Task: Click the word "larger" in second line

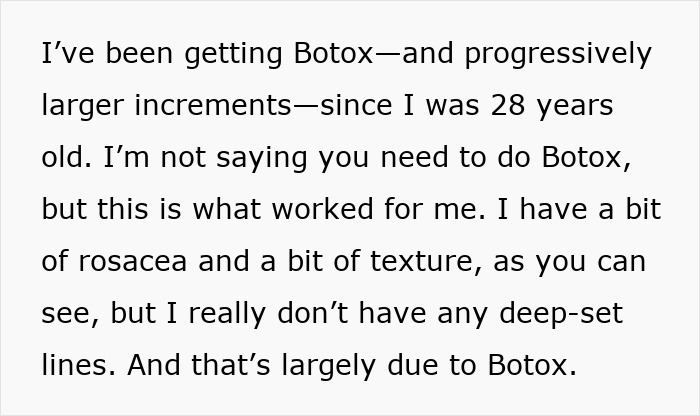Action: coord(82,107)
